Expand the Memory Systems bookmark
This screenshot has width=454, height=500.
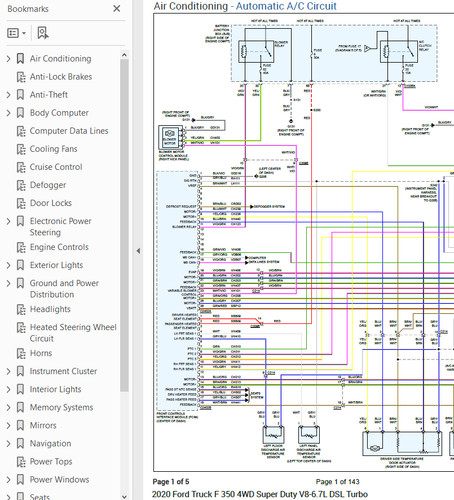9,407
